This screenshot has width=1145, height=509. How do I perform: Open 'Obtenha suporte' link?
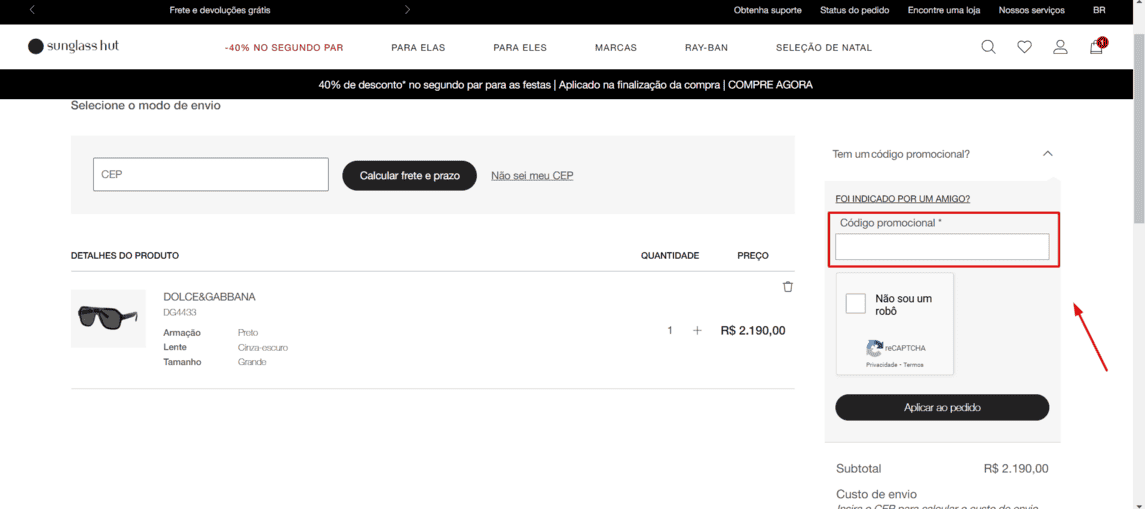coord(767,10)
